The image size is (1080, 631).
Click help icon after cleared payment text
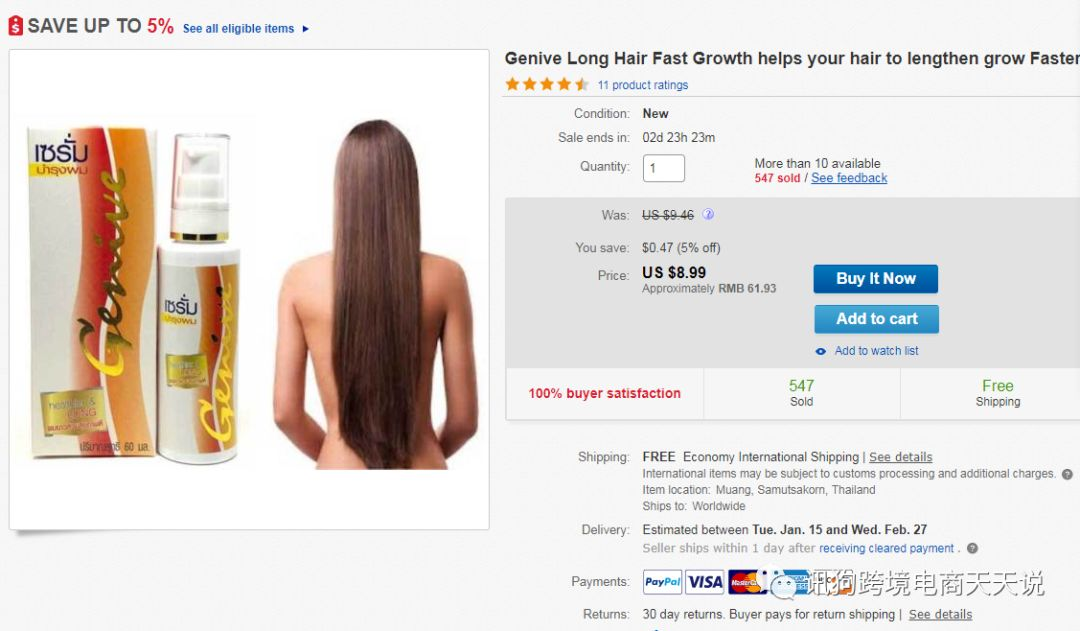(972, 548)
